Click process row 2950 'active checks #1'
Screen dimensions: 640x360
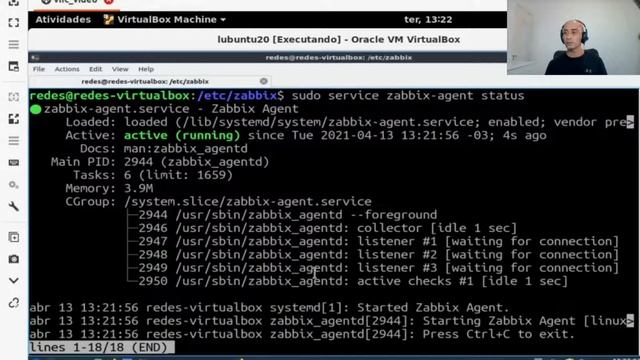click(353, 281)
